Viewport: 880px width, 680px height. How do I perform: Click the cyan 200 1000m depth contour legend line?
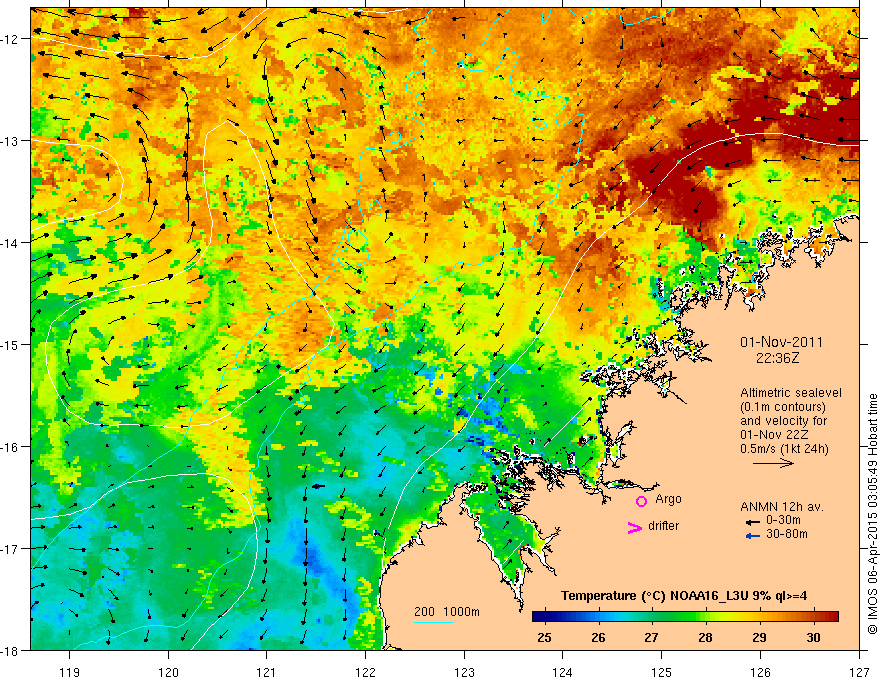click(x=434, y=622)
